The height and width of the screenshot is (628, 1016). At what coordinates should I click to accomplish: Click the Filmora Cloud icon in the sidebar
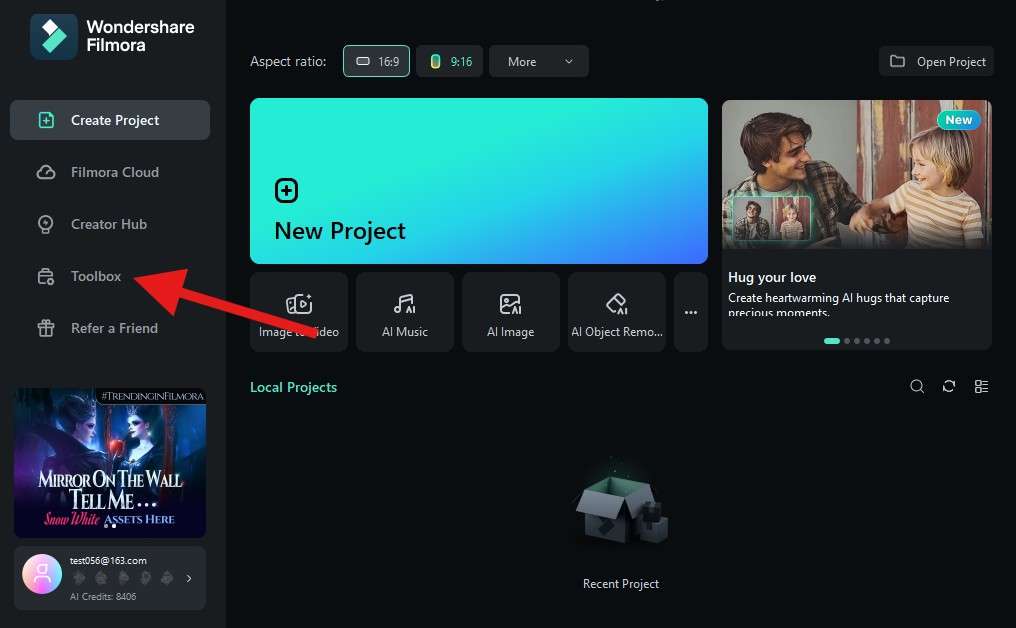pos(46,172)
